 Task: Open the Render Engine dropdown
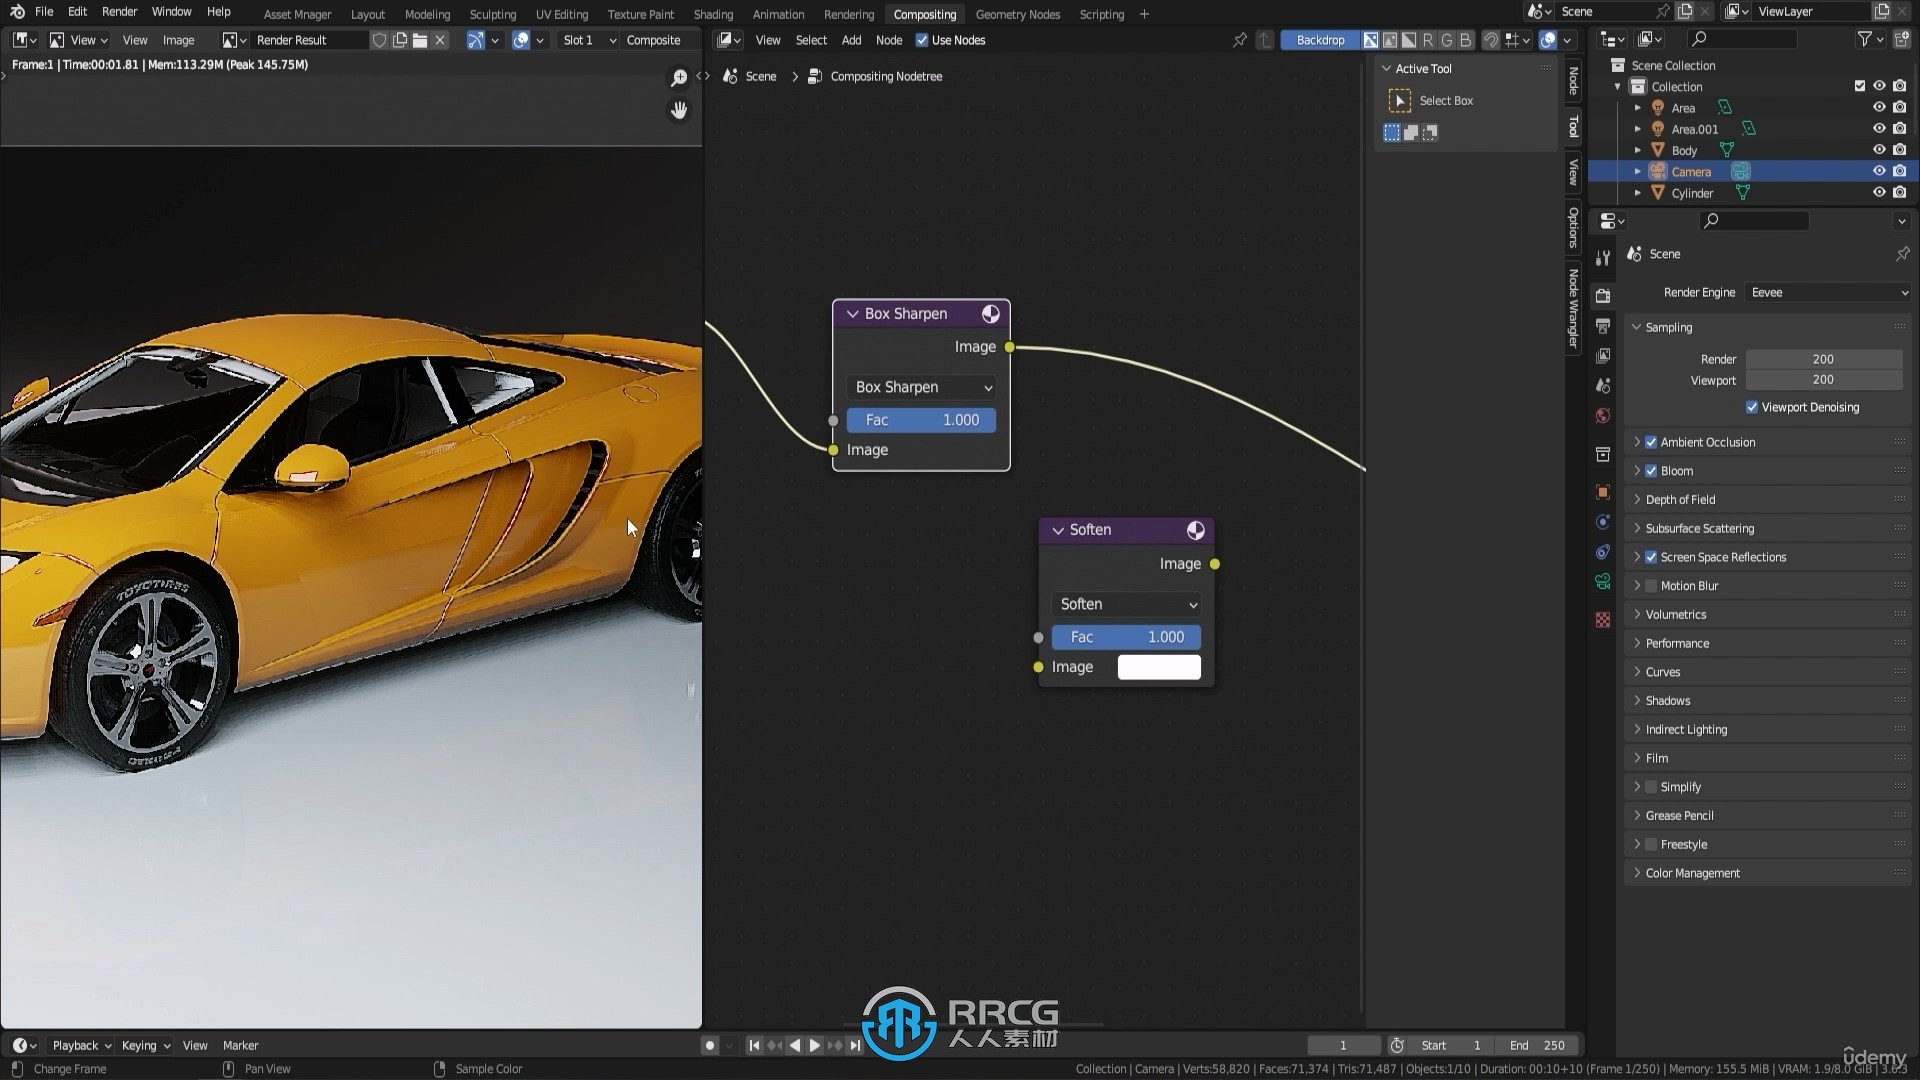(x=1828, y=292)
